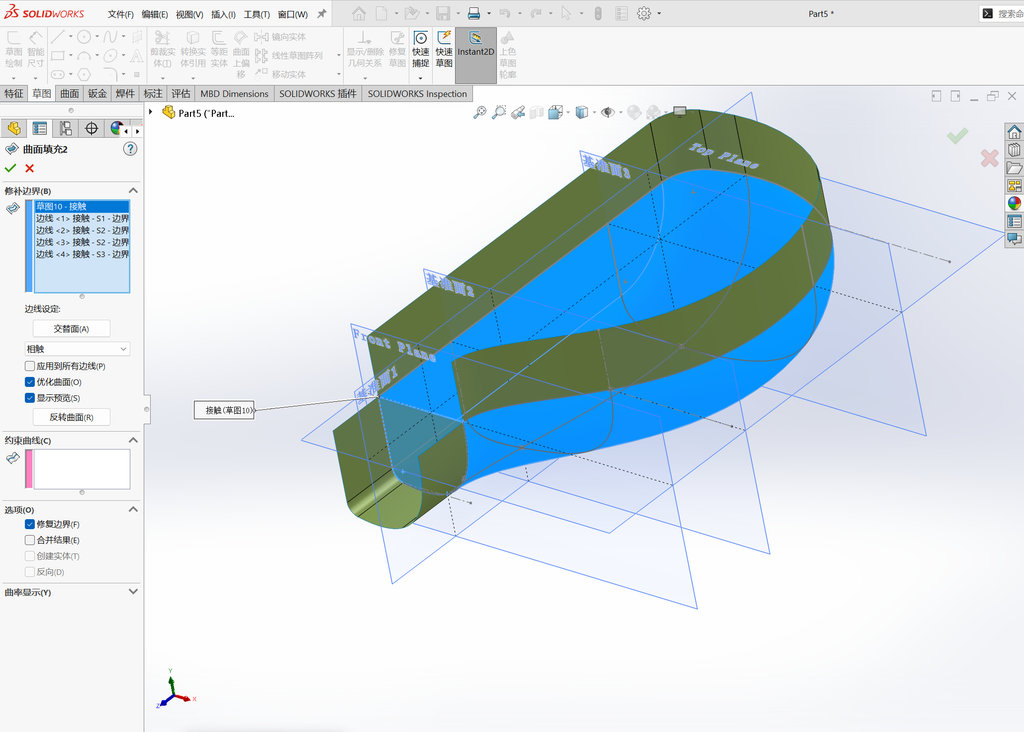Select 边线<1> 接触 - S1 list entry
Screen dimensions: 1024x732
coord(82,218)
